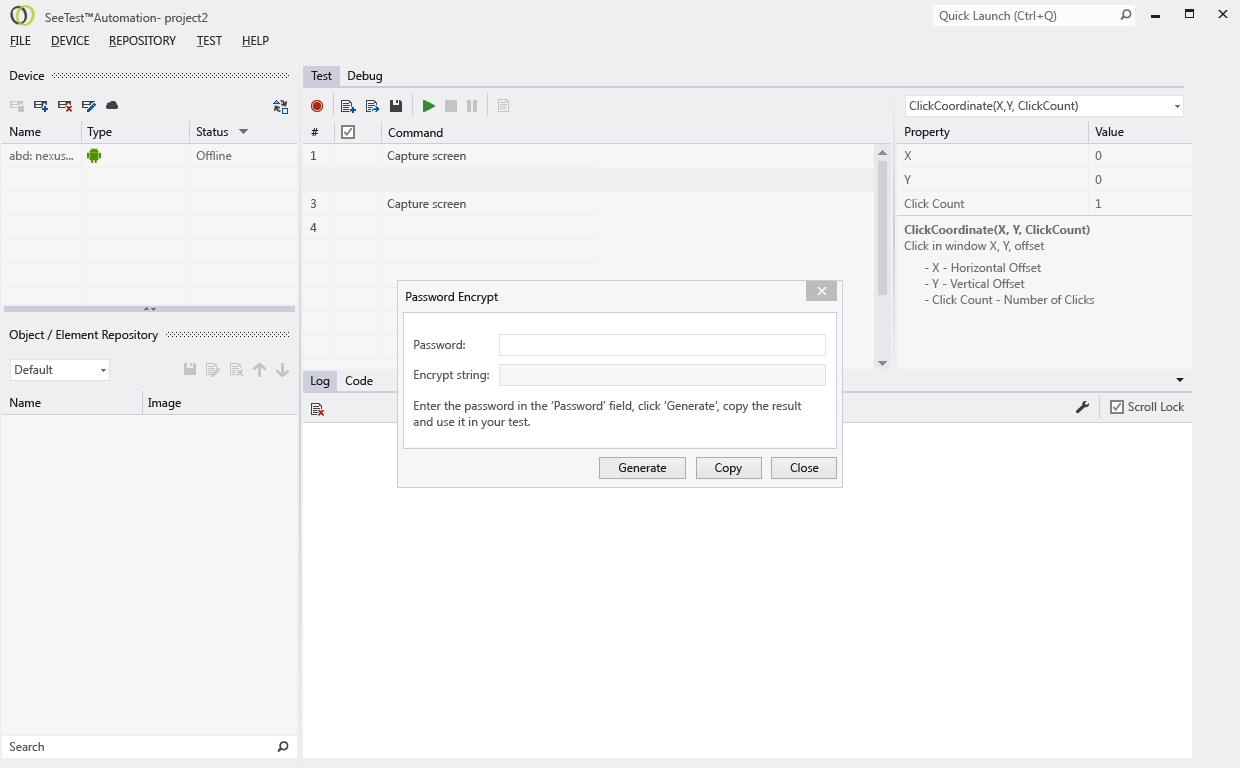This screenshot has width=1240, height=768.
Task: Click the grayed report document icon
Action: point(503,106)
